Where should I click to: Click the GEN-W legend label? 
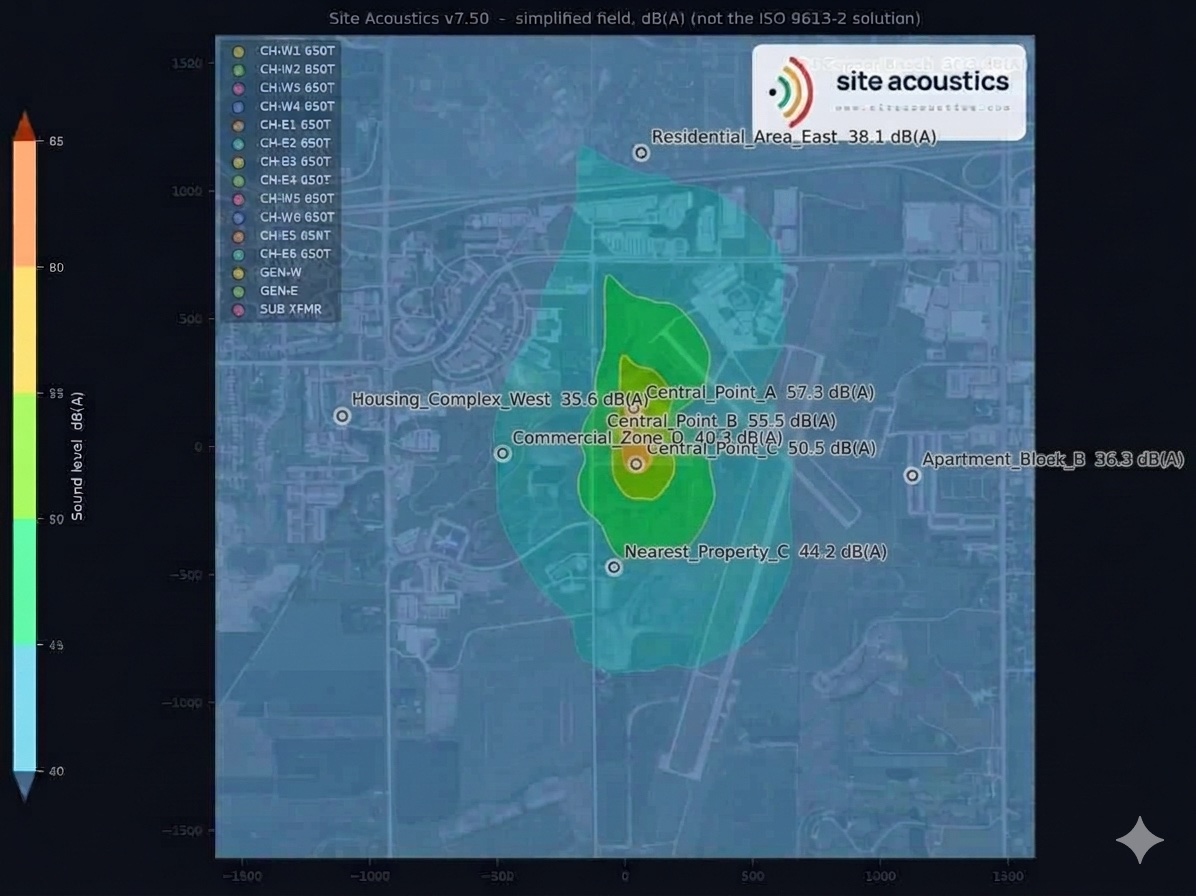[x=281, y=273]
